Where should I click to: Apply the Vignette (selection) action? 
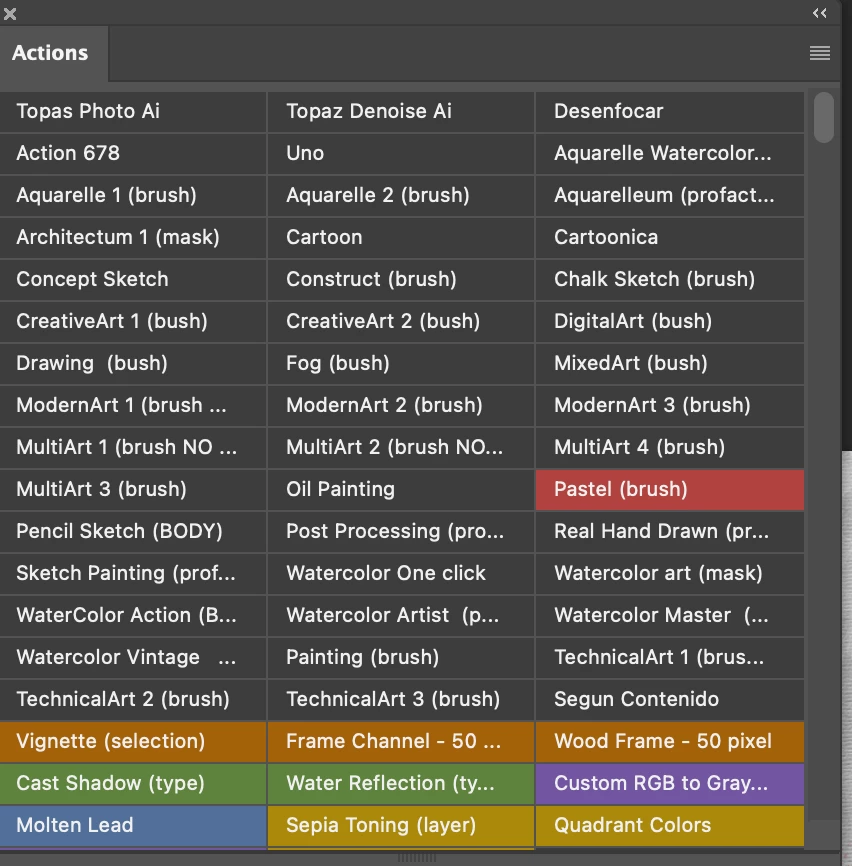coord(133,741)
